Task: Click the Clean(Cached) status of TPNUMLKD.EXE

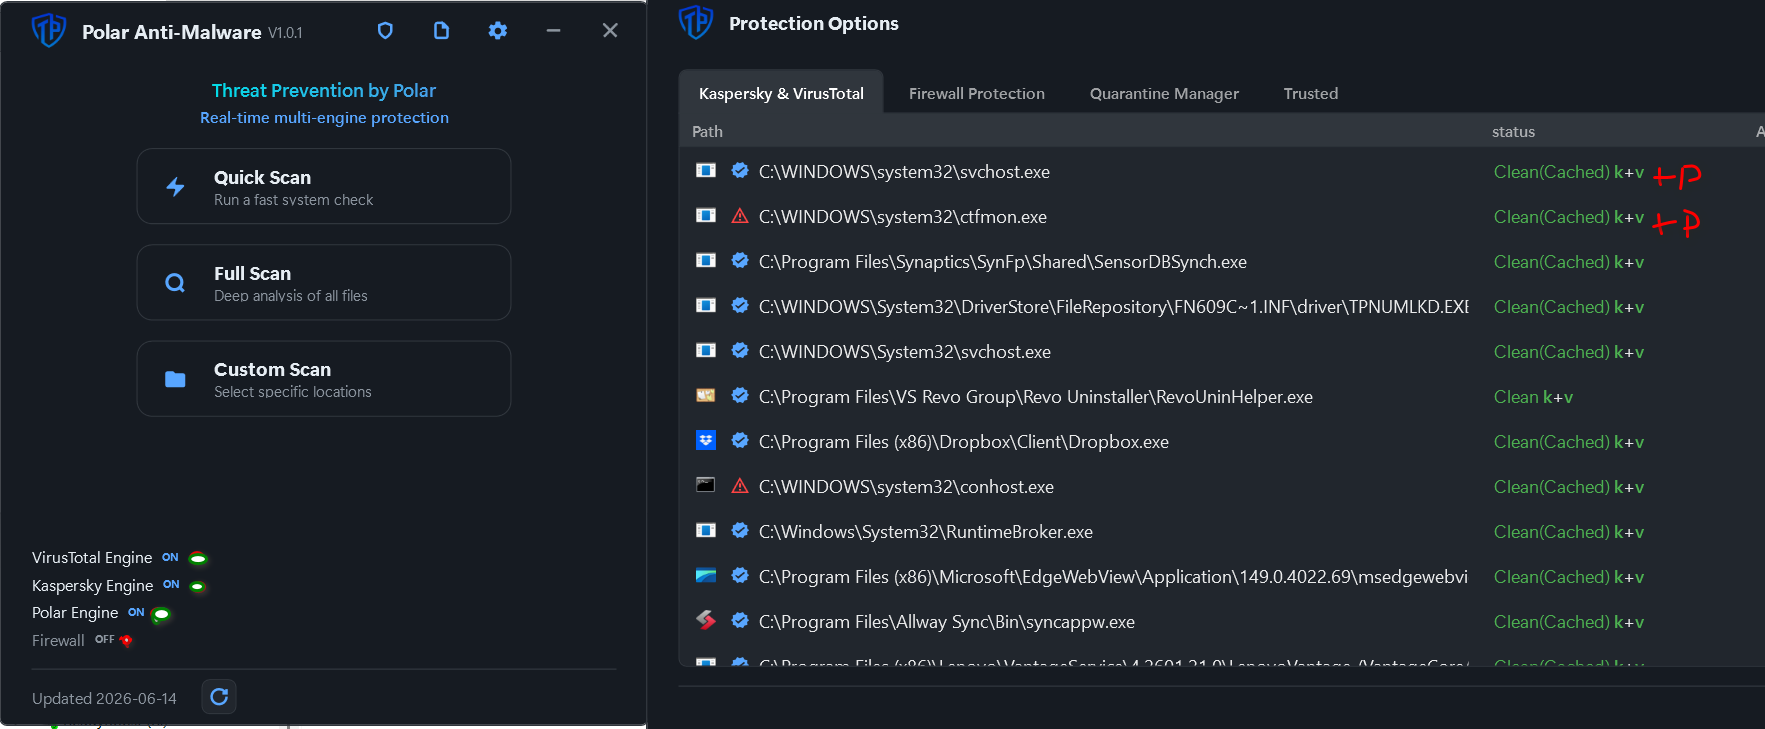Action: click(1568, 307)
